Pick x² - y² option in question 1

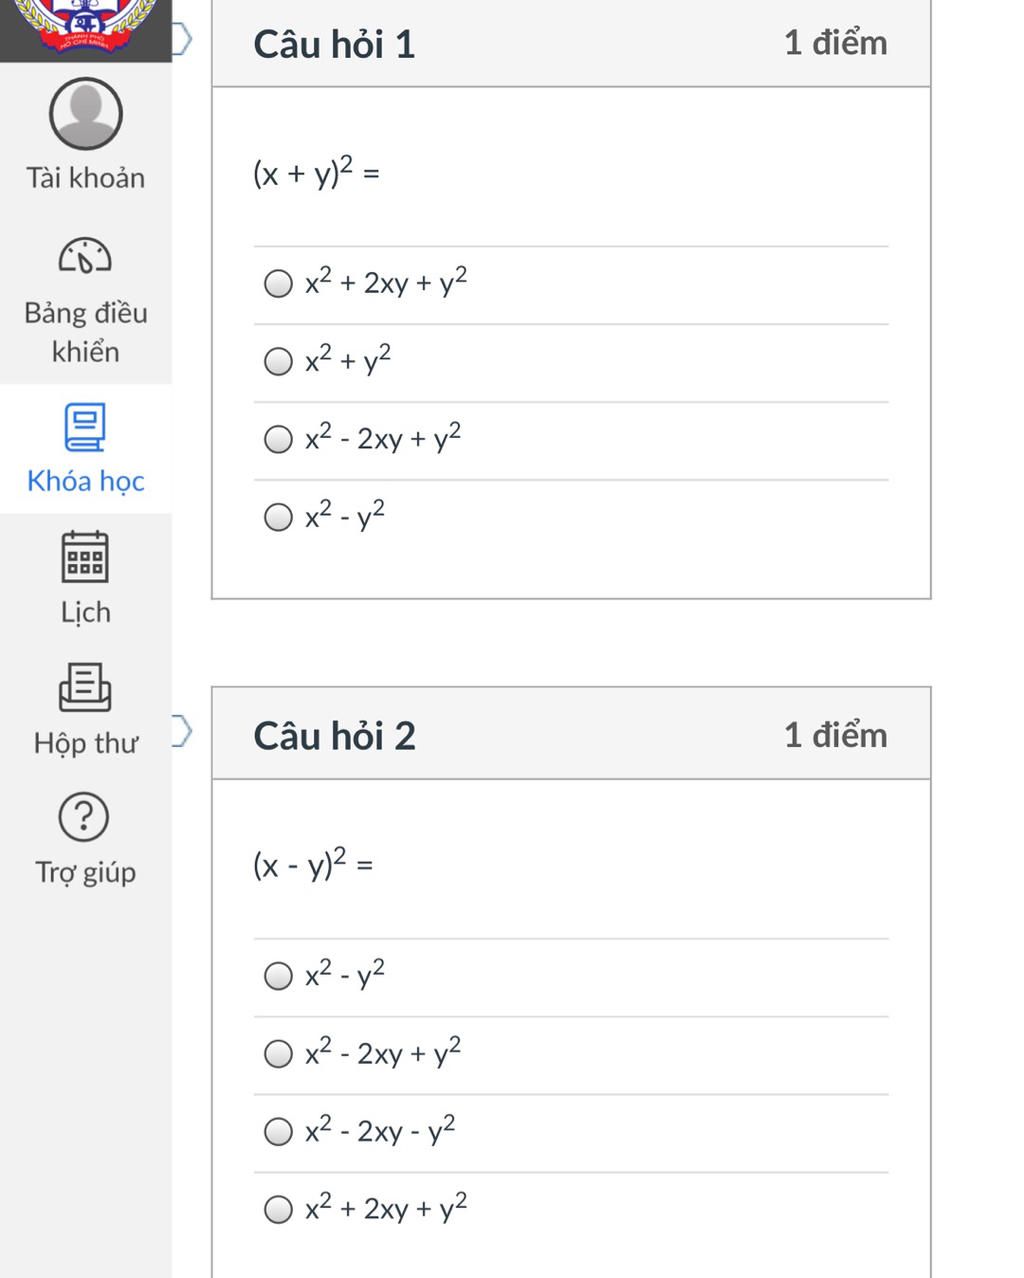(x=278, y=517)
